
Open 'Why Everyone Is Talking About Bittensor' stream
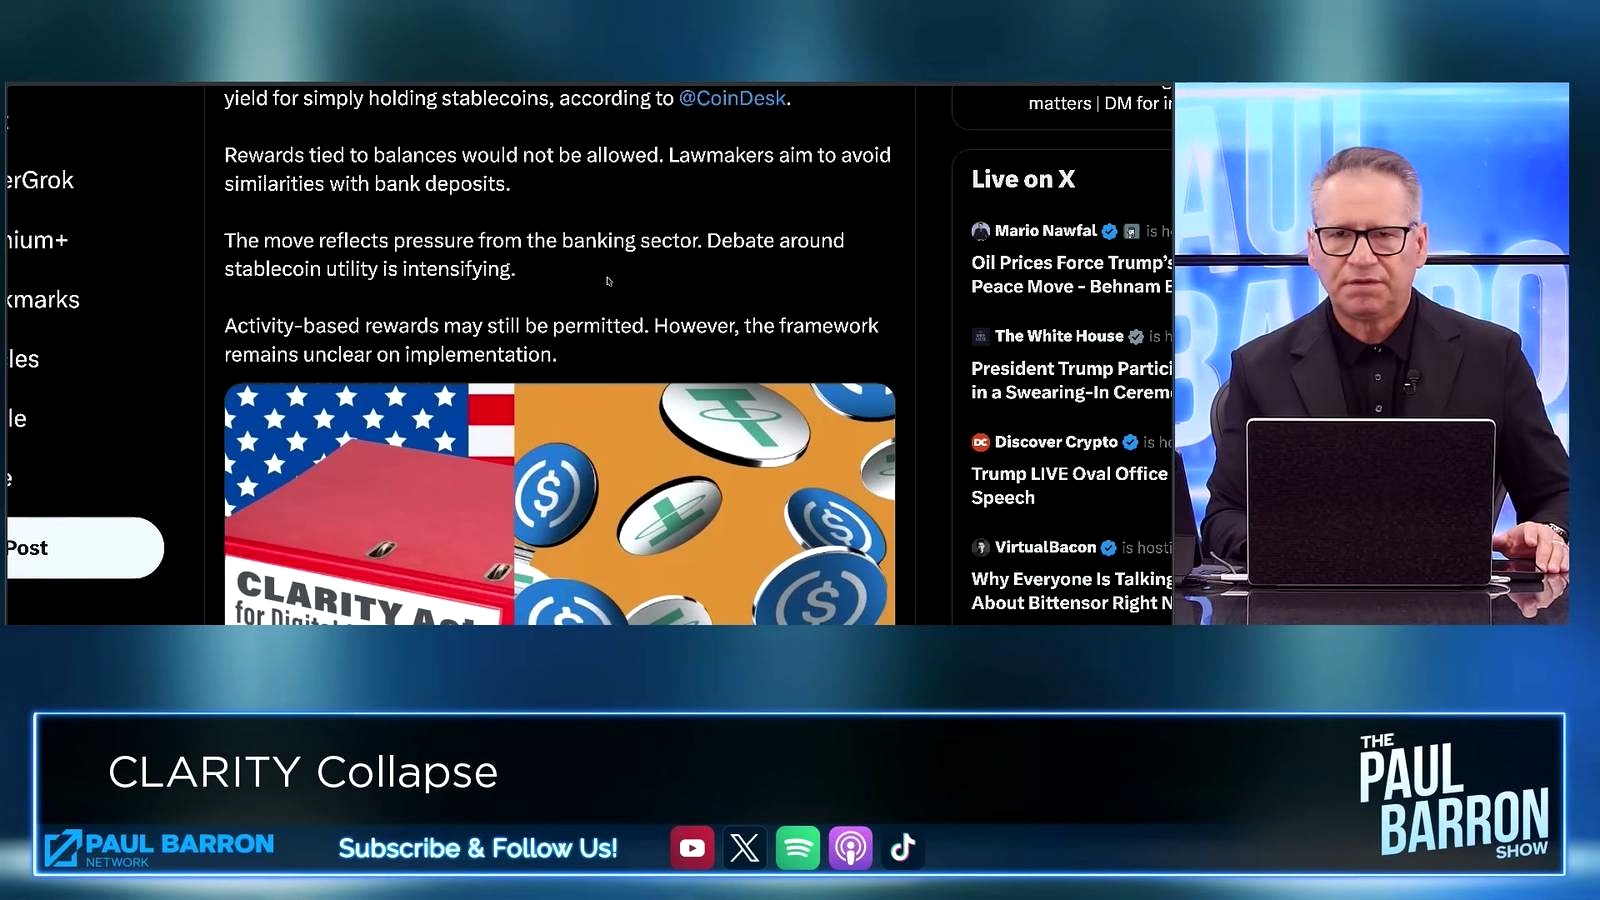click(1072, 591)
